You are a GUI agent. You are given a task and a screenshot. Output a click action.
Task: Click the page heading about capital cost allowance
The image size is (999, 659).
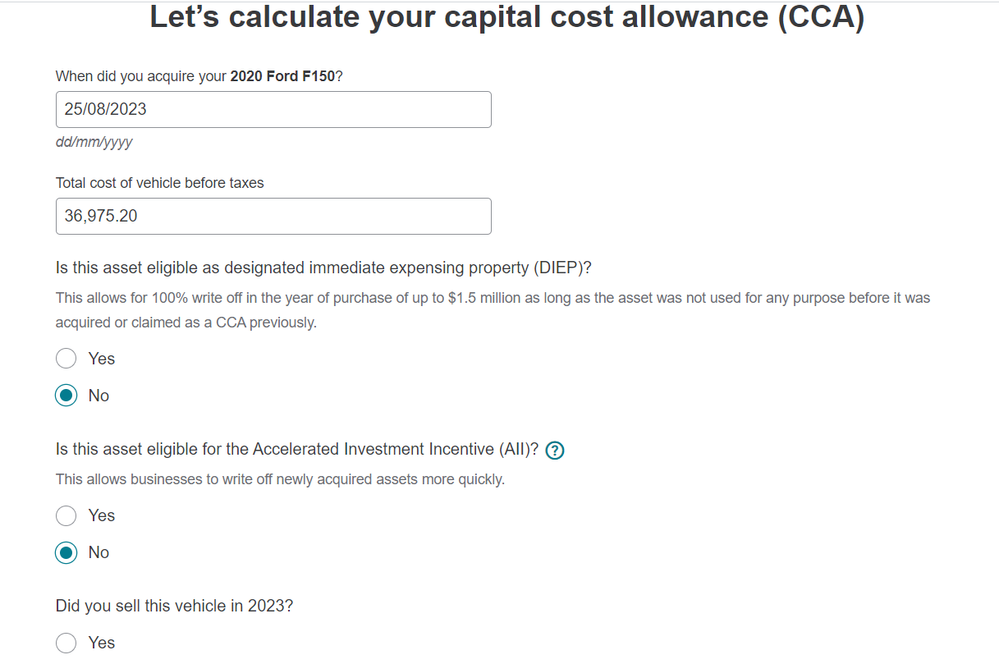point(507,17)
